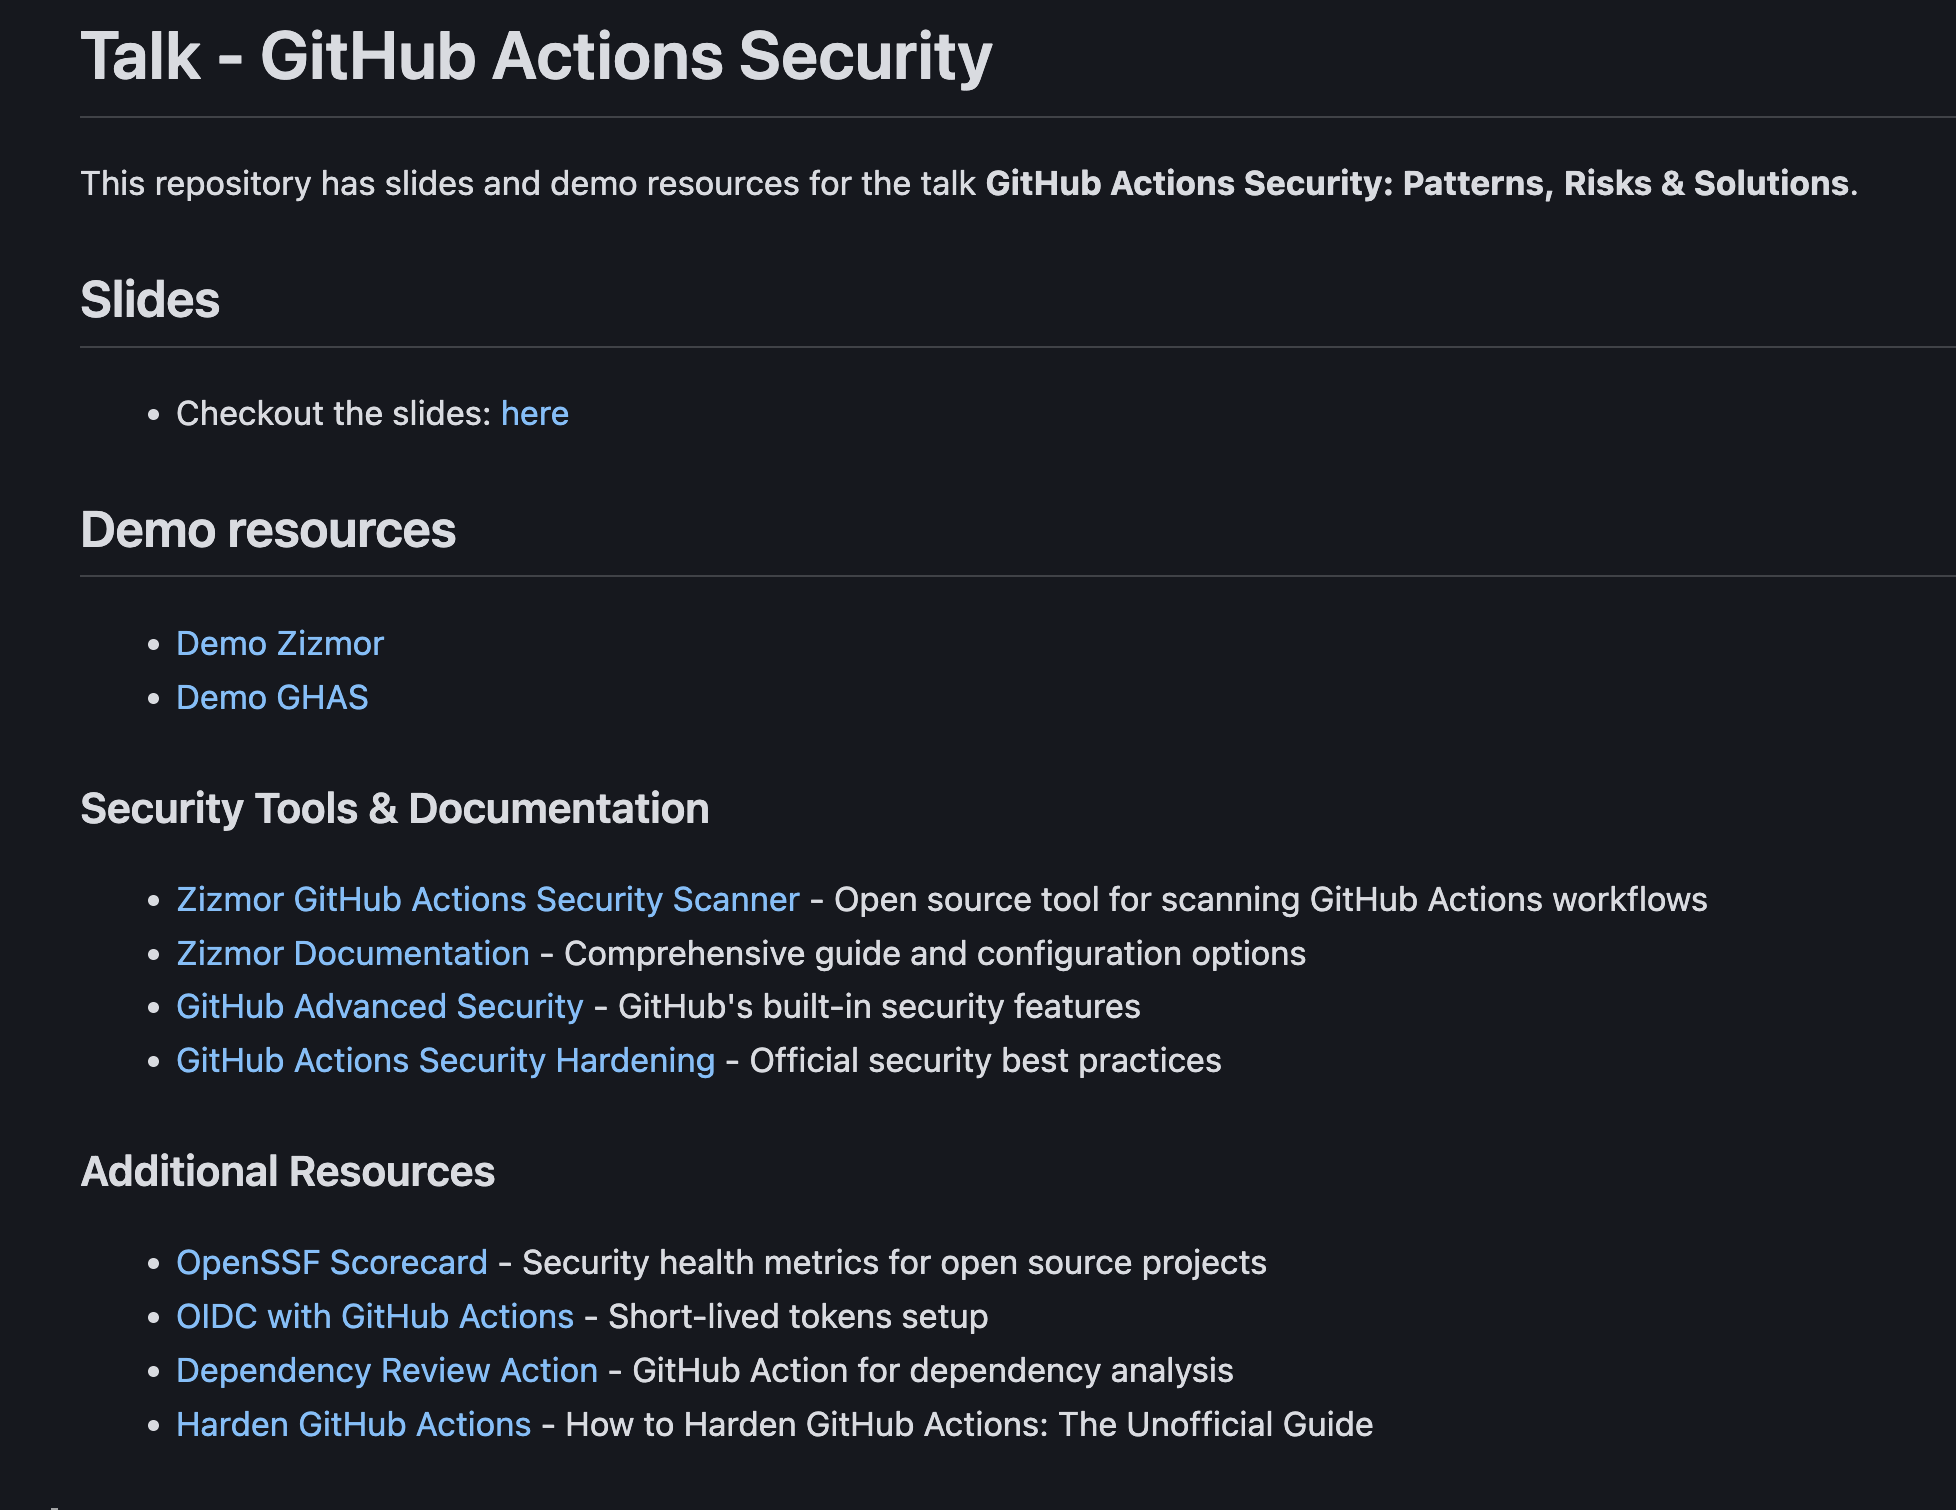Open the Harden GitHub Actions link
The height and width of the screenshot is (1510, 1956).
(353, 1424)
